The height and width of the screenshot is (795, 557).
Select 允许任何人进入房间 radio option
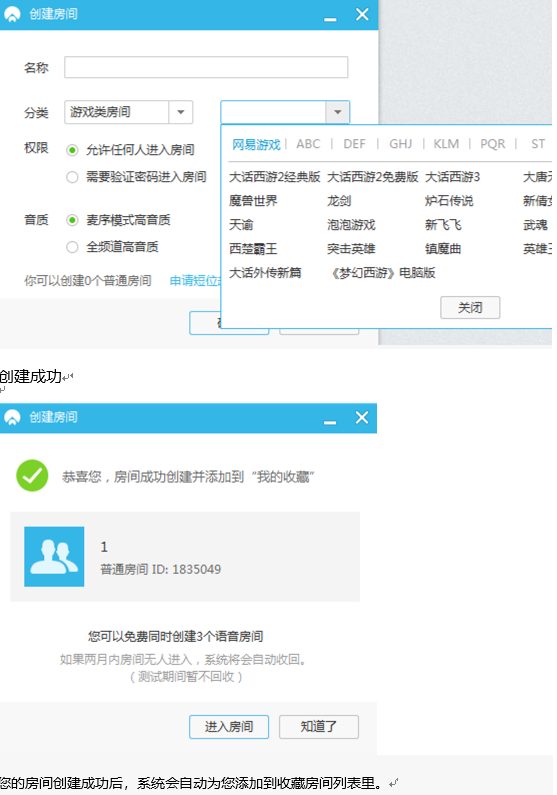72,150
